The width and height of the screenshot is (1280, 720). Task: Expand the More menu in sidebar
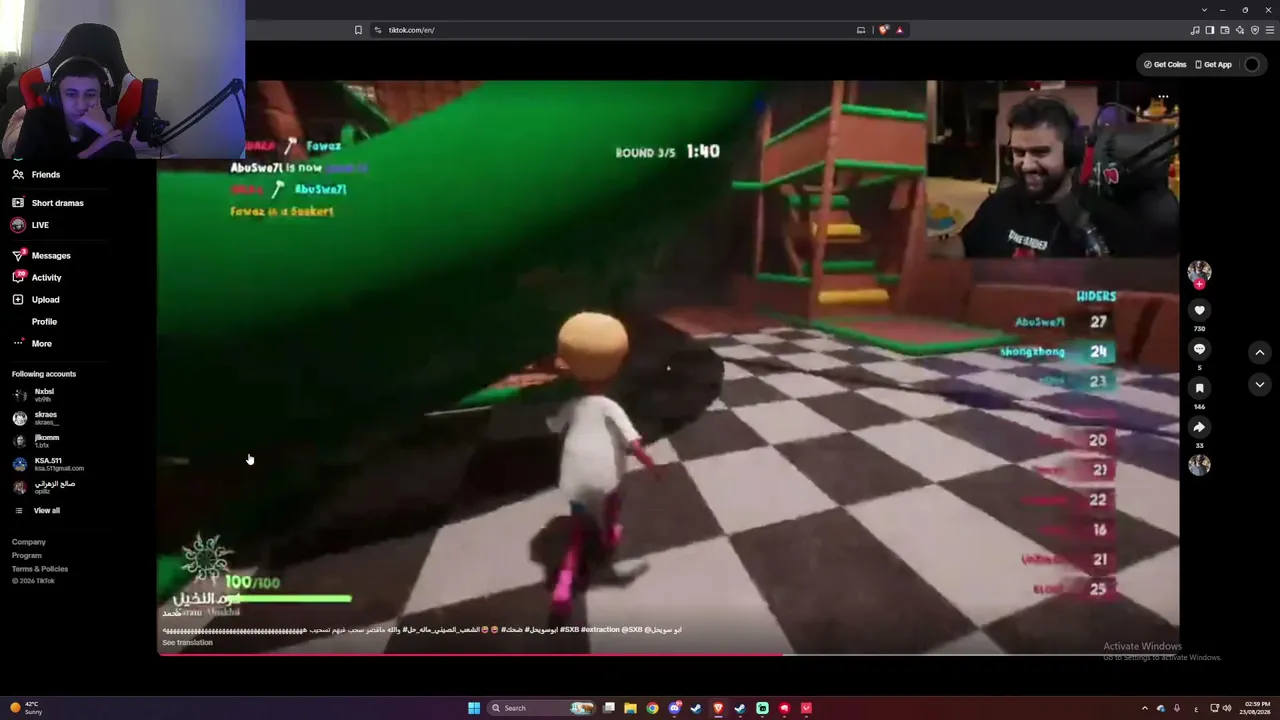click(31, 344)
